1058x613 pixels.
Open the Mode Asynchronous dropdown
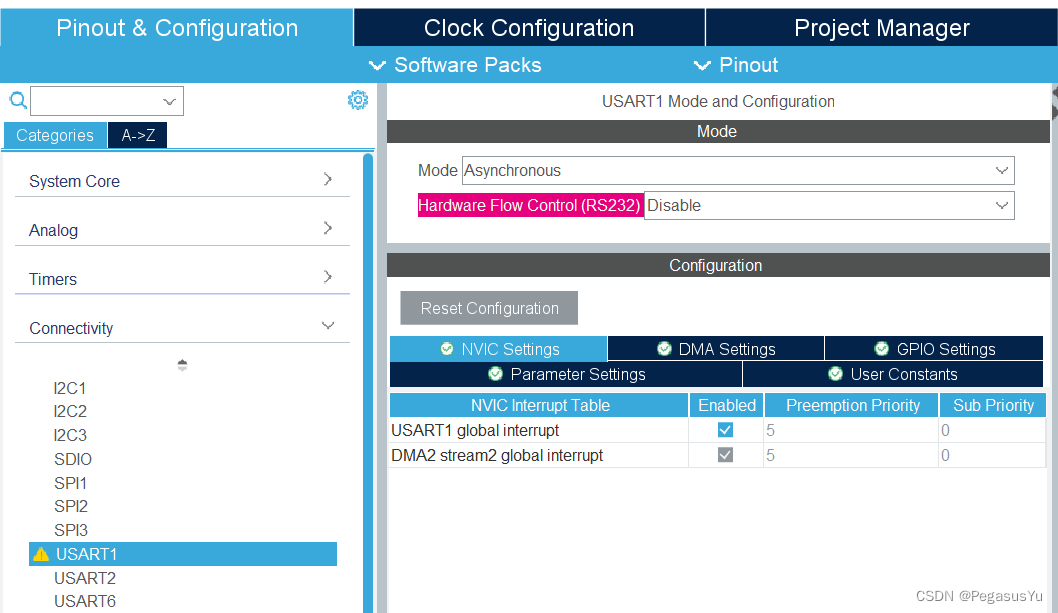(x=738, y=171)
